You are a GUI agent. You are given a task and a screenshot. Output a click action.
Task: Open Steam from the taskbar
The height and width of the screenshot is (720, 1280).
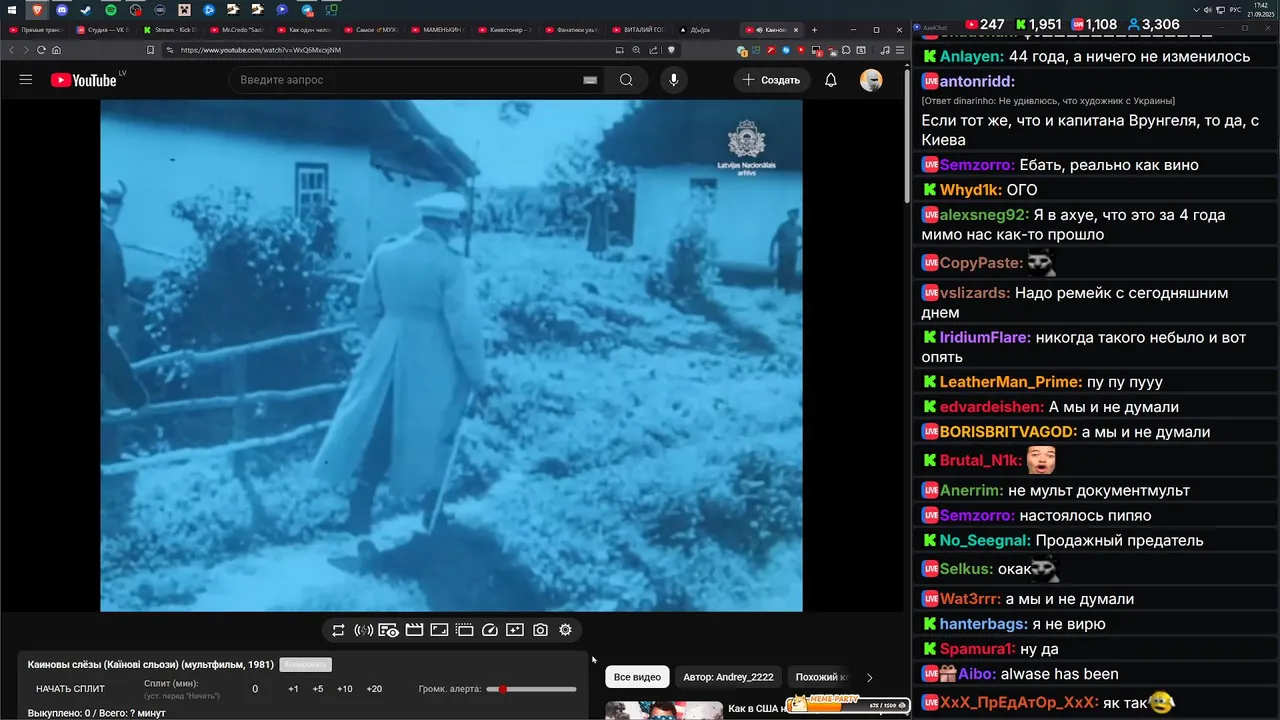coord(86,10)
